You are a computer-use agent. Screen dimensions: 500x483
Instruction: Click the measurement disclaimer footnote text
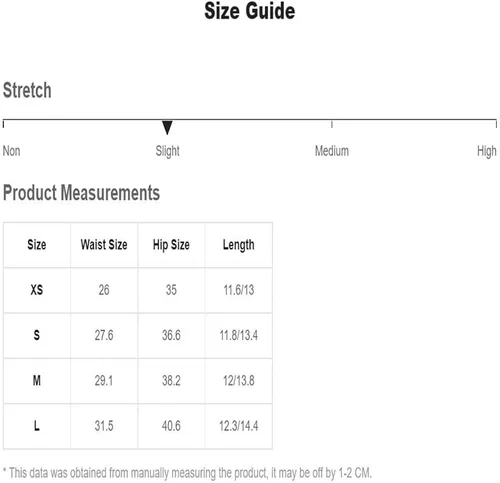(187, 473)
